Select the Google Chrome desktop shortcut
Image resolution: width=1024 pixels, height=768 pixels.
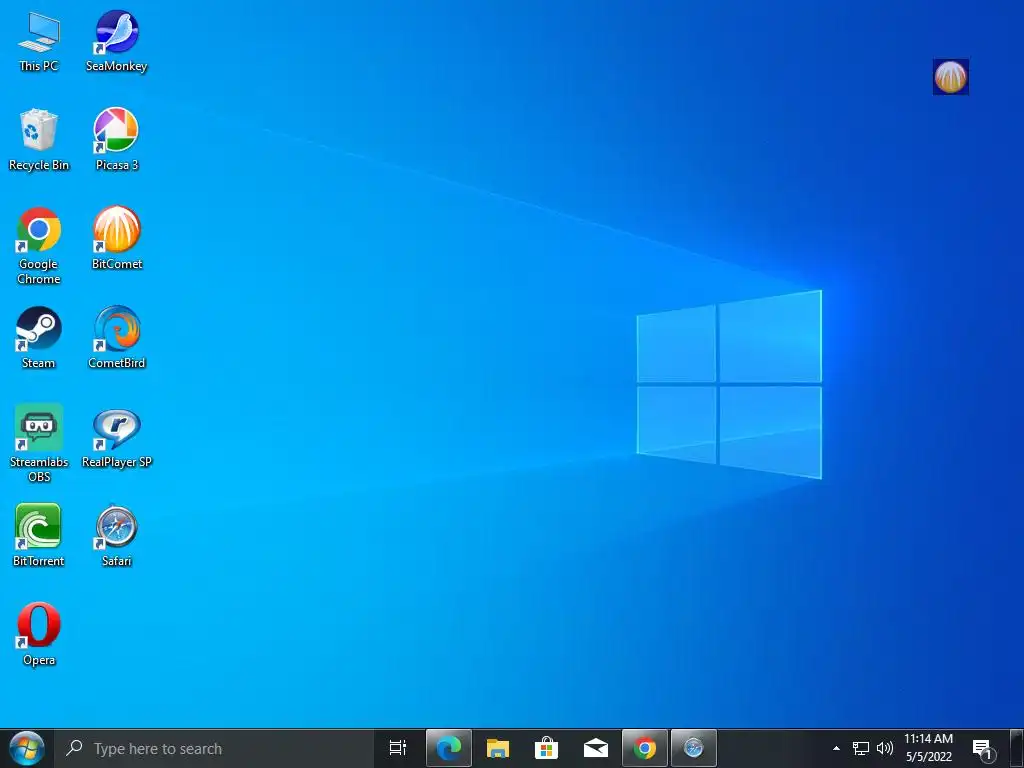click(39, 246)
